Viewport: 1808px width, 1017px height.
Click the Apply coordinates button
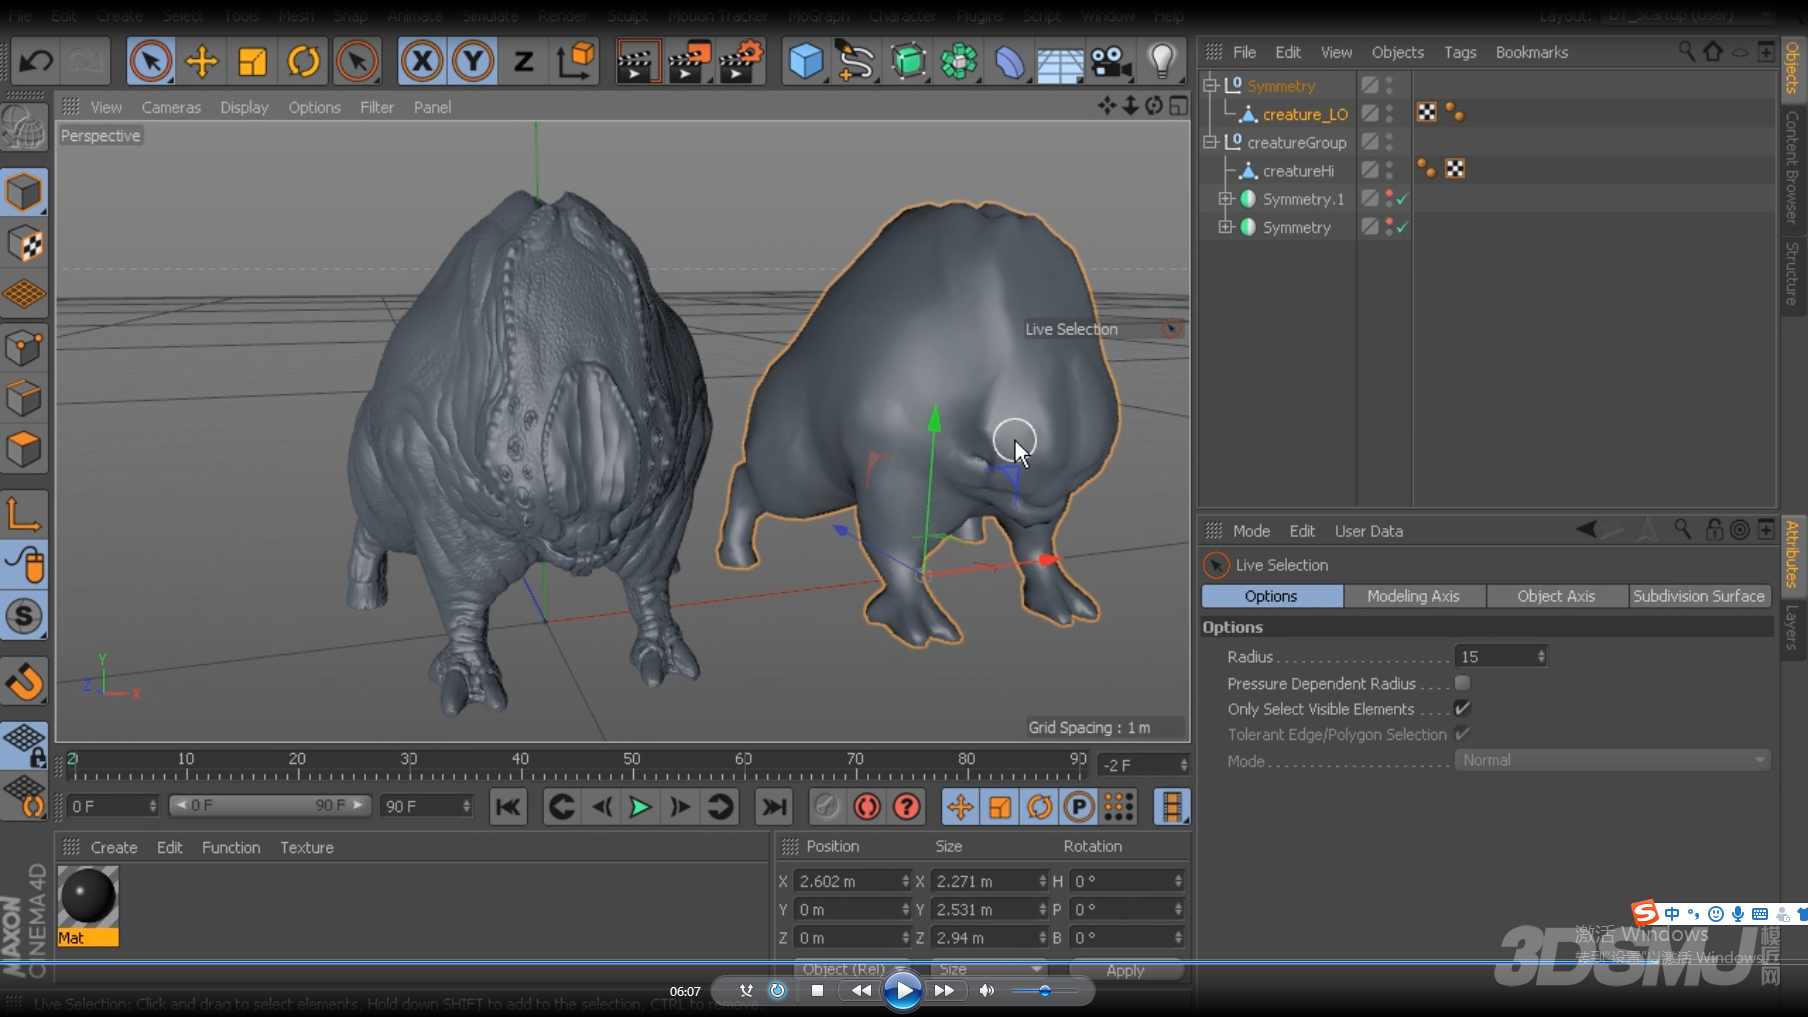click(x=1125, y=970)
